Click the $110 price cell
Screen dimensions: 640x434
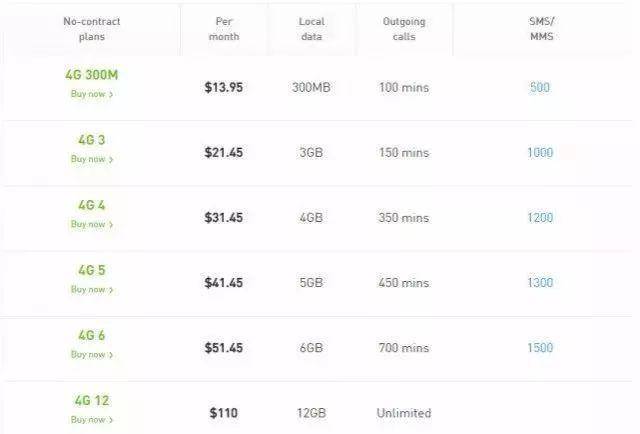pyautogui.click(x=223, y=413)
